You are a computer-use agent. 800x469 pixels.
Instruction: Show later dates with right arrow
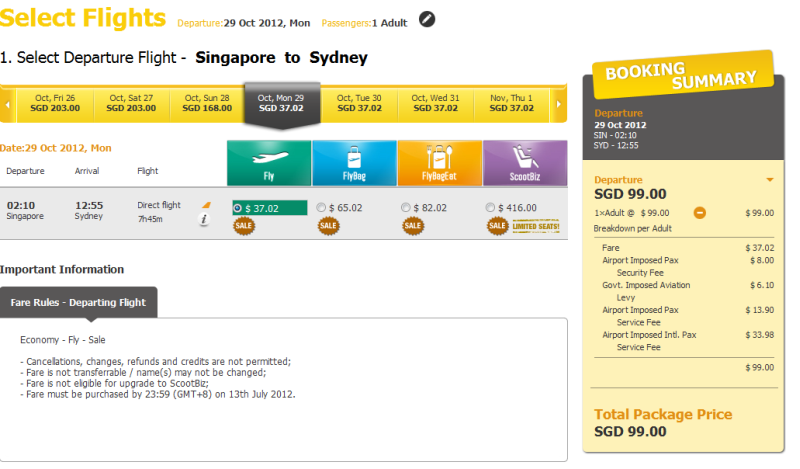coord(559,105)
